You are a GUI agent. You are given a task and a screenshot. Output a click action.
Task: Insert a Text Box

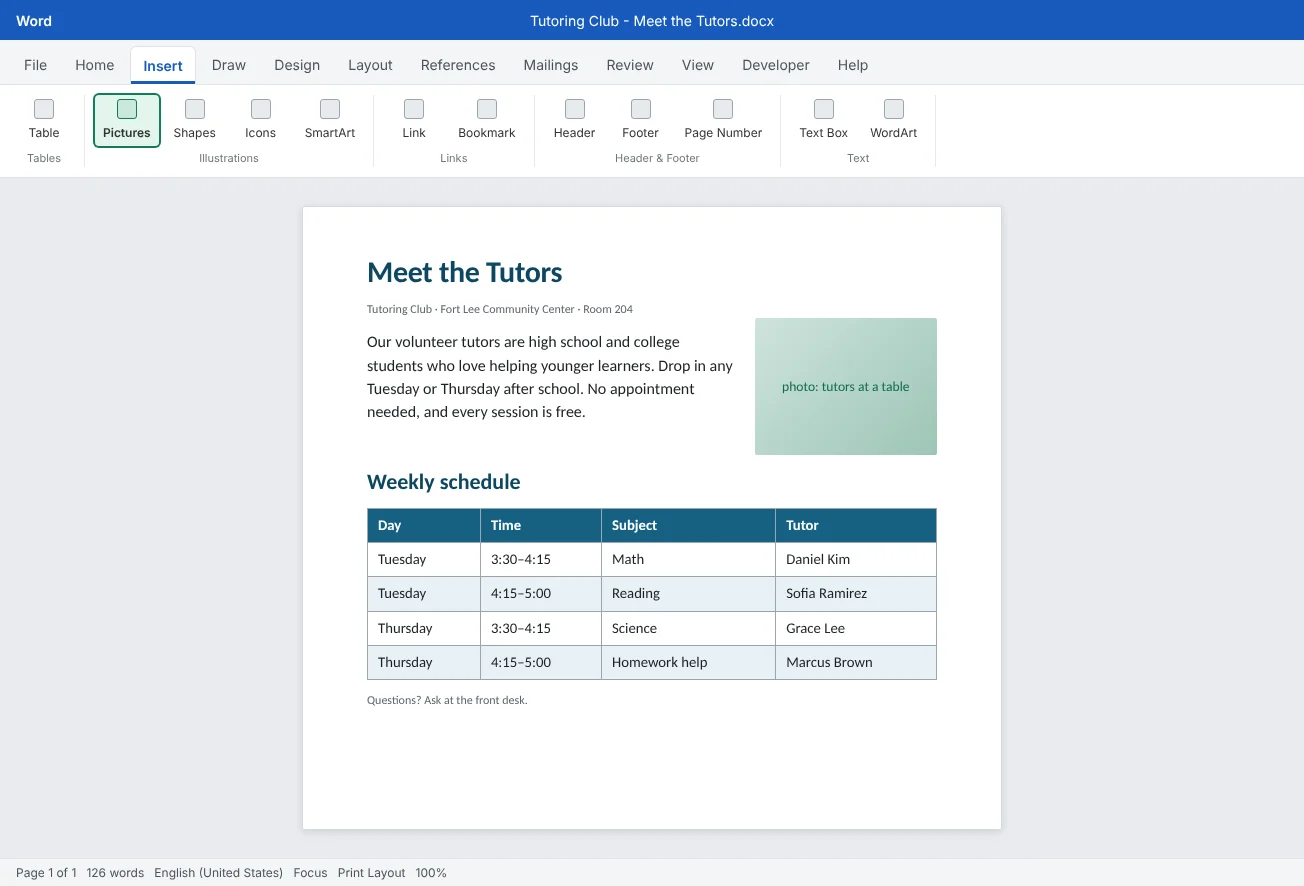tap(823, 120)
